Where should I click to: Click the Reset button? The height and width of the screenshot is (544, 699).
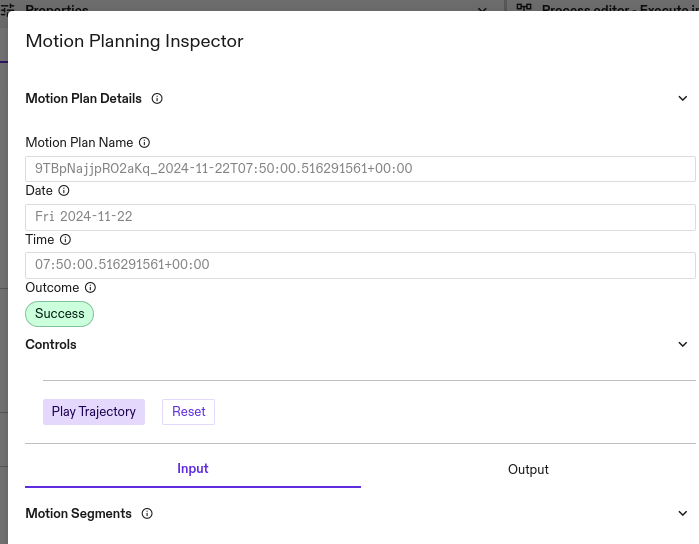188,412
